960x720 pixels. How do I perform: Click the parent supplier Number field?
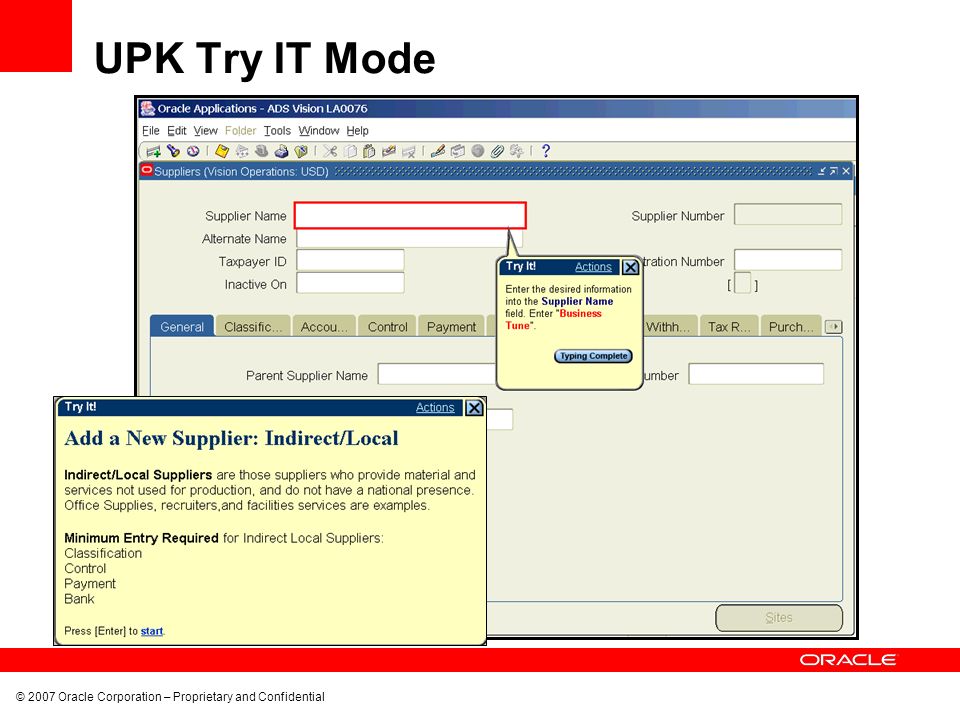pos(756,374)
